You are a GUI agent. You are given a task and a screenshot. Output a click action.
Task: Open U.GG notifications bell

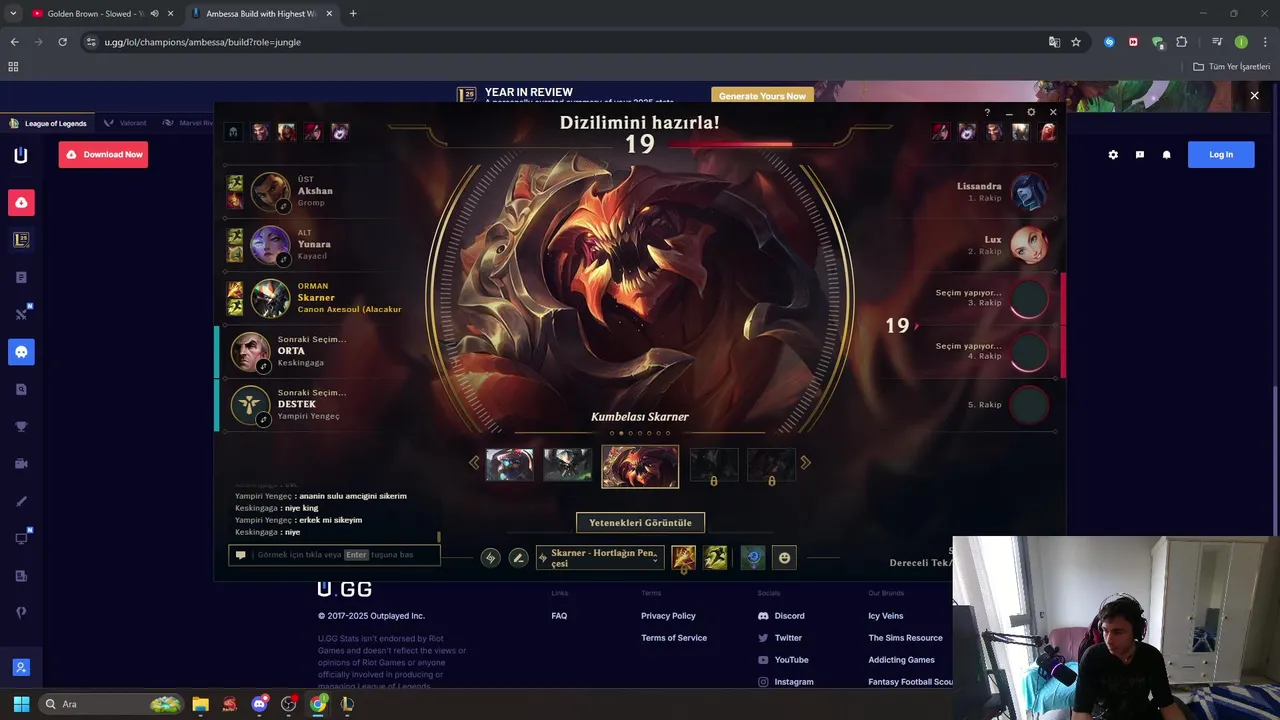(x=1166, y=155)
